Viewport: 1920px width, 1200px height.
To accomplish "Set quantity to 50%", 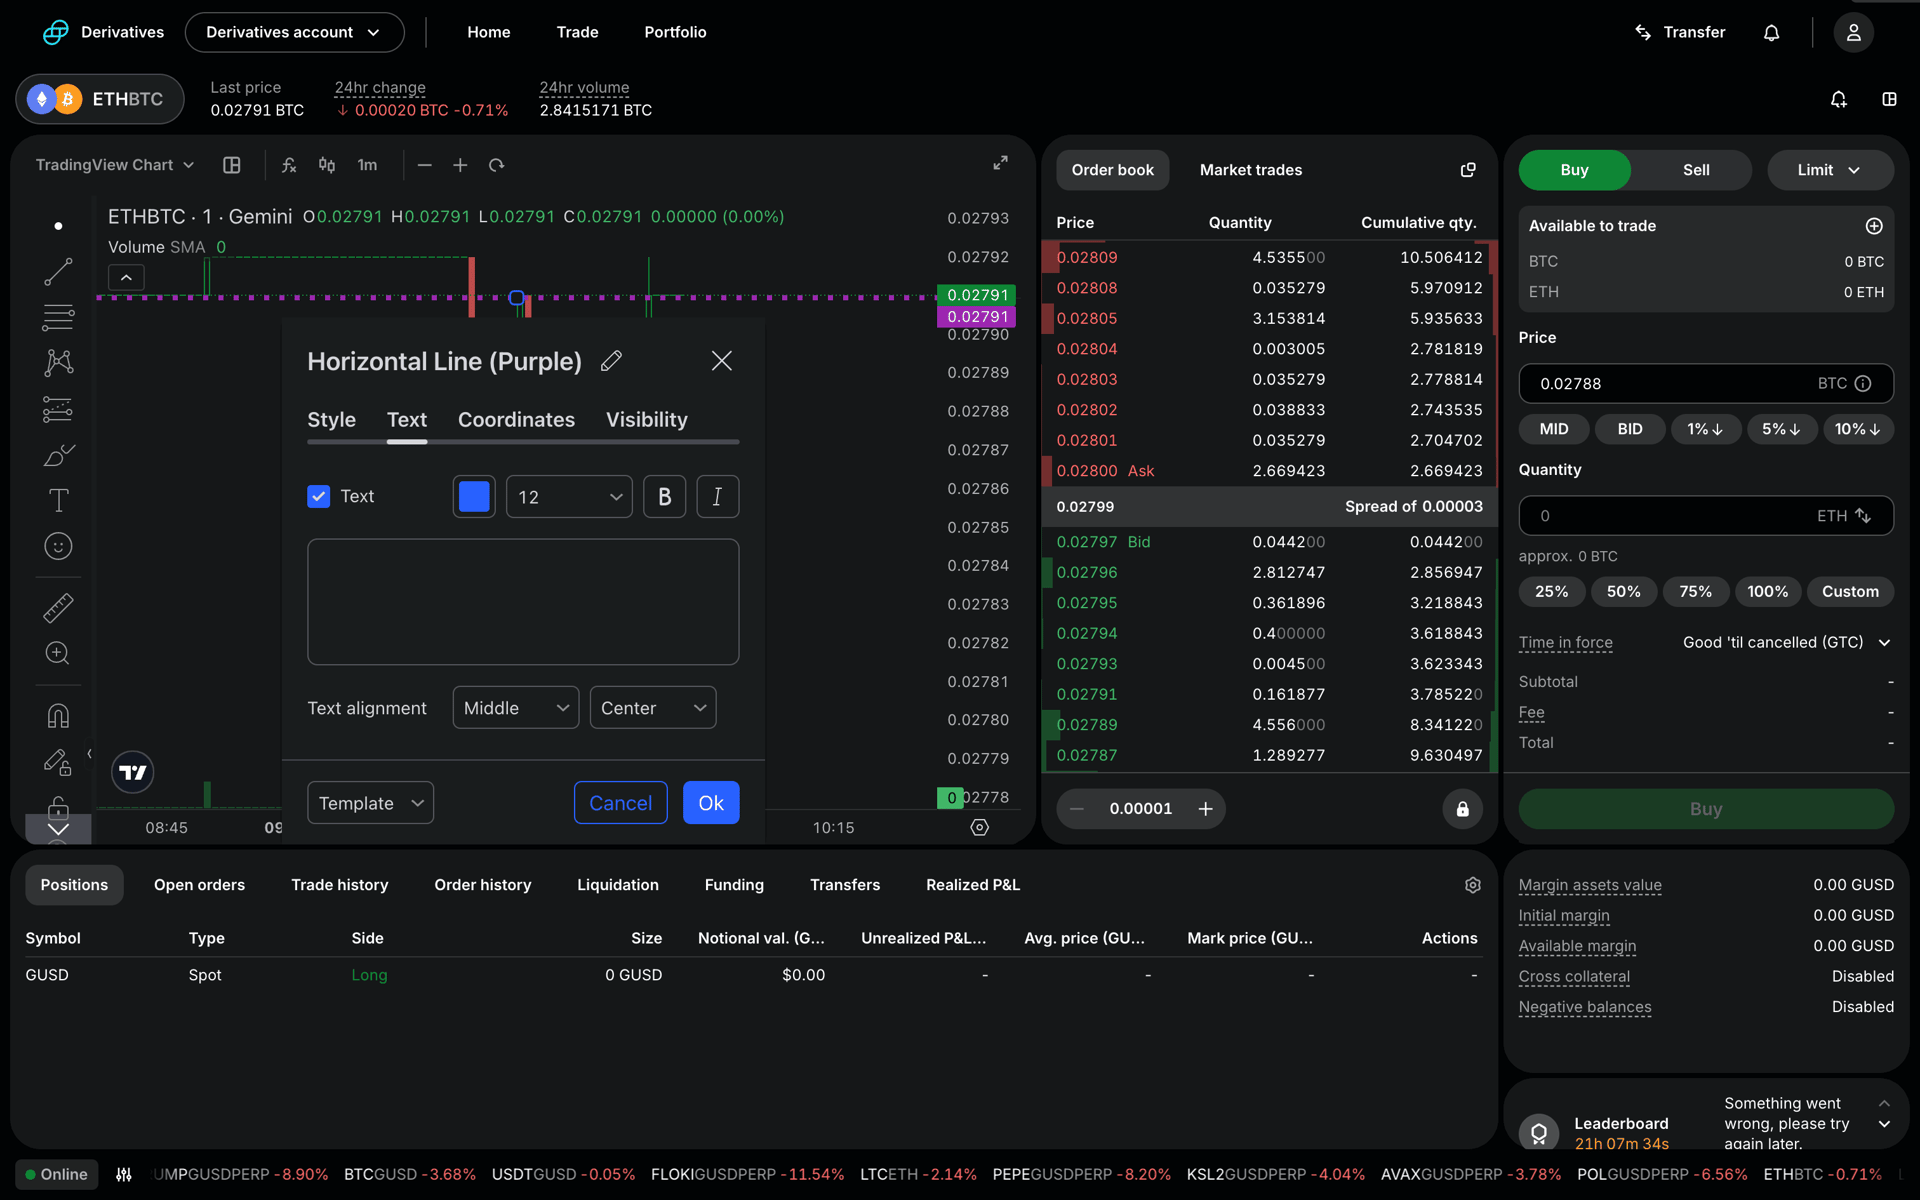I will [1623, 592].
